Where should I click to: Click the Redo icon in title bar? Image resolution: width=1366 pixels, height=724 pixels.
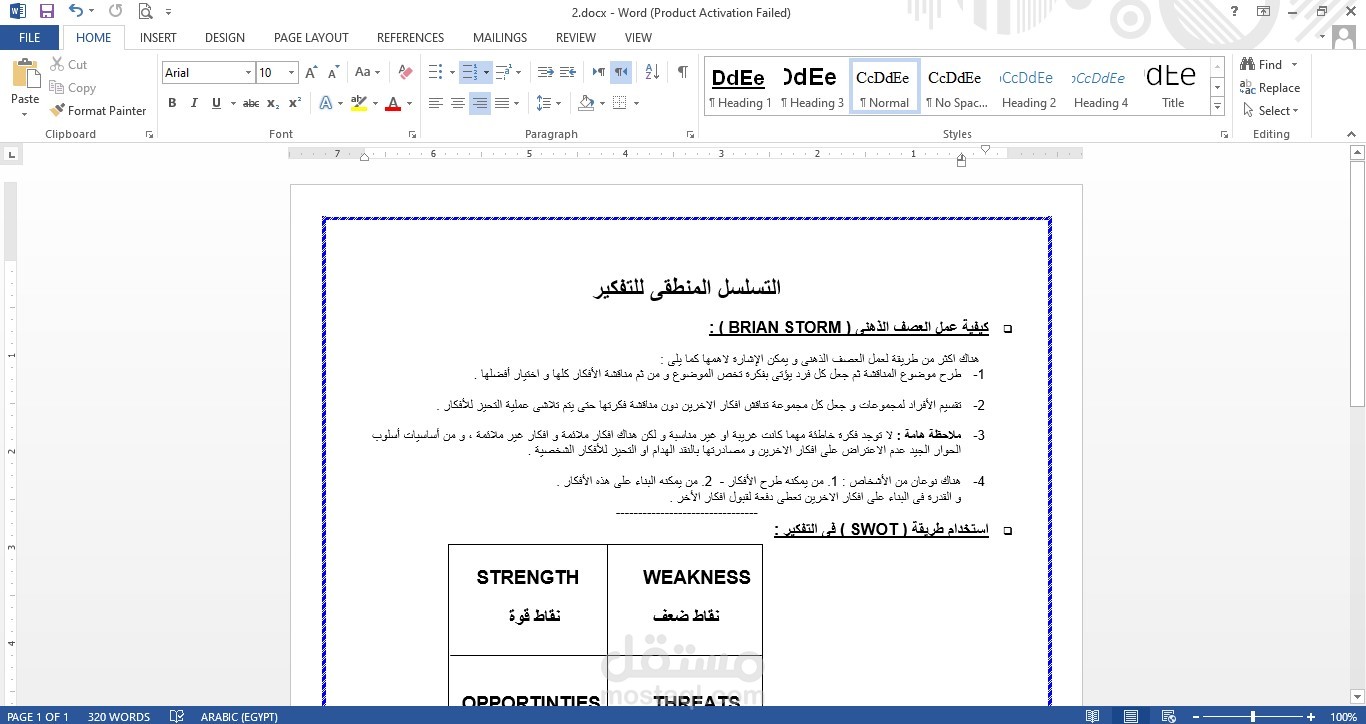(115, 12)
